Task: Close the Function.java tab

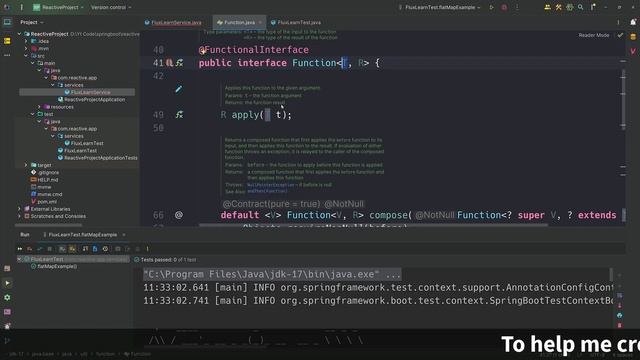Action: pyautogui.click(x=260, y=22)
